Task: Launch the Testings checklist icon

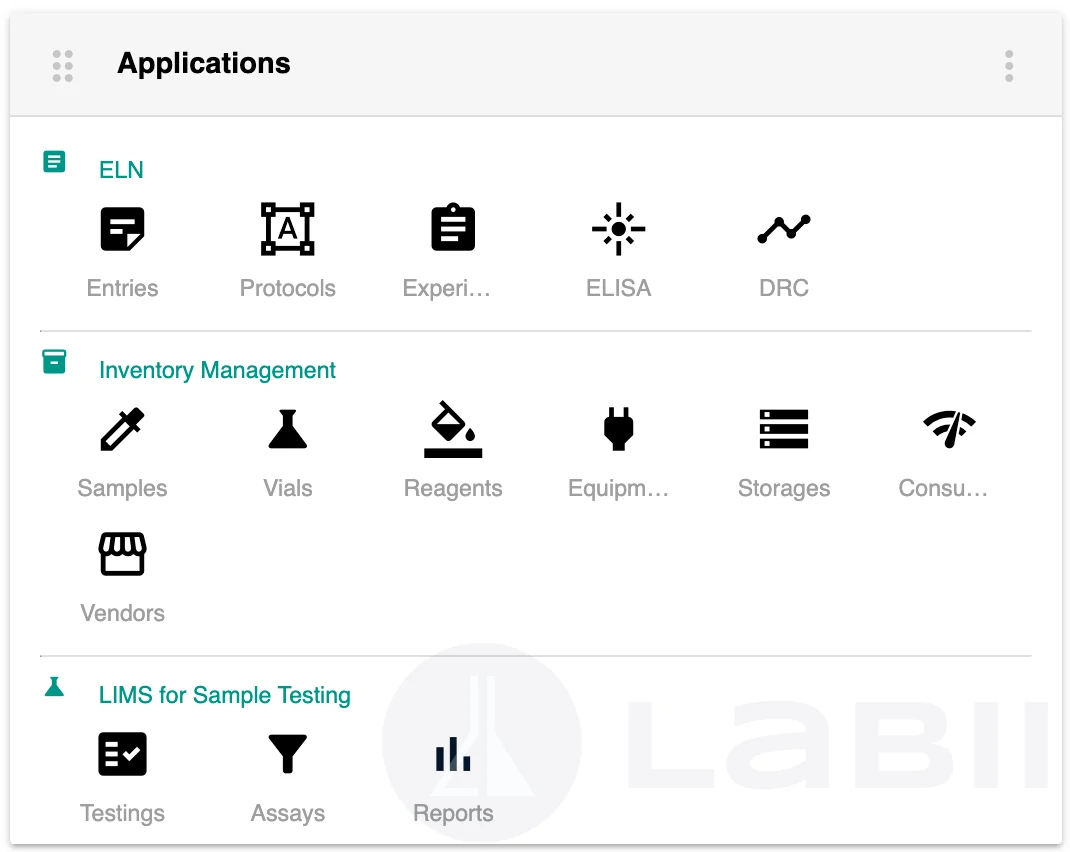Action: tap(123, 754)
